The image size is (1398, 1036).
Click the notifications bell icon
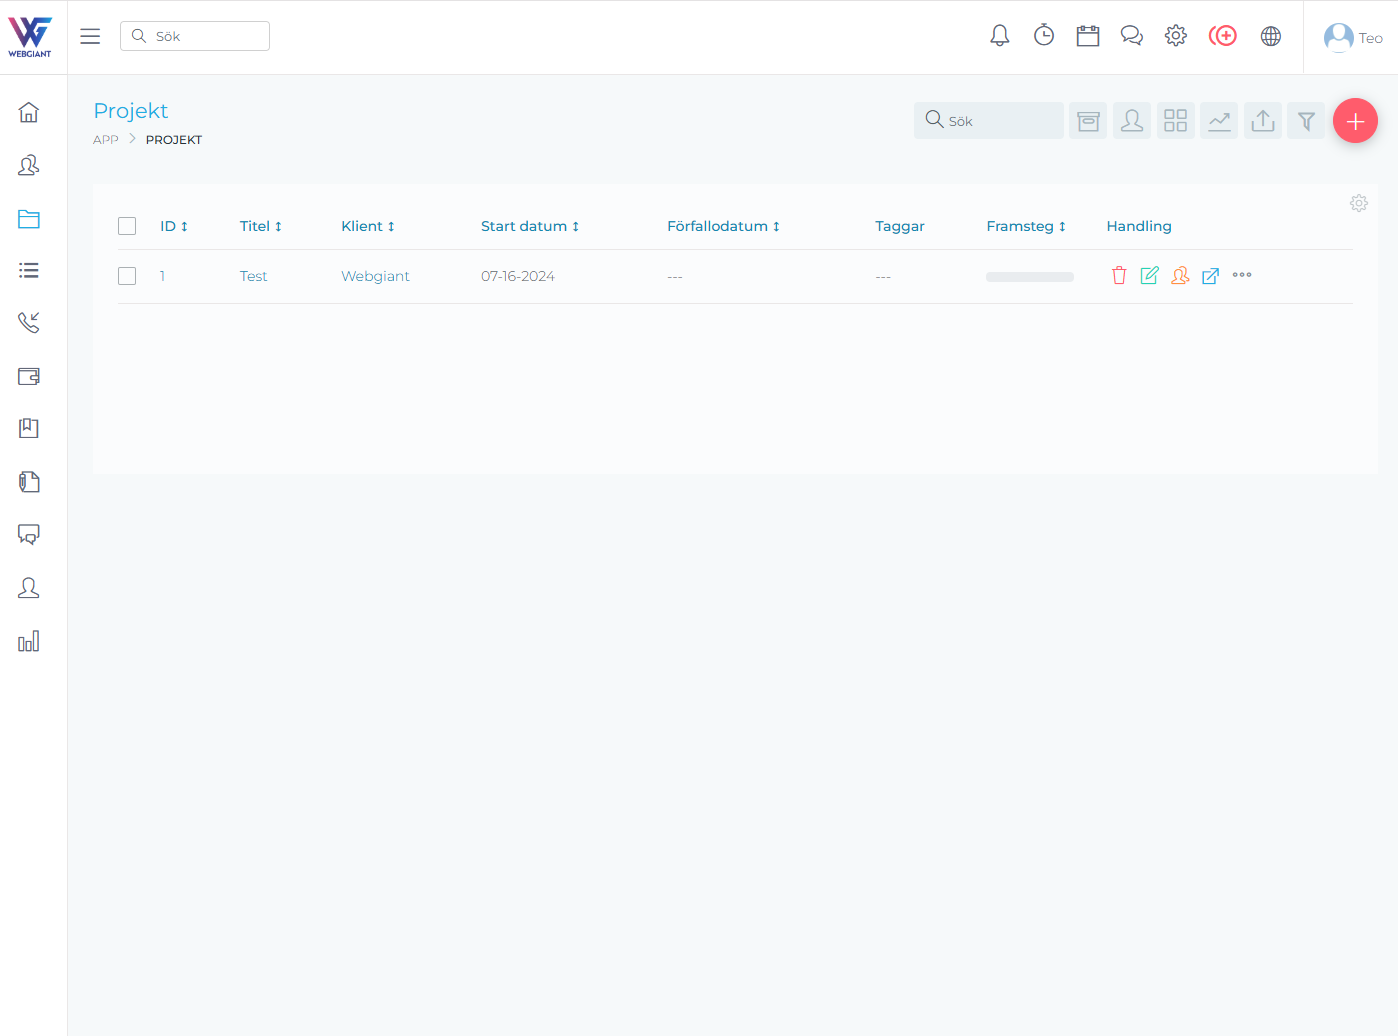[x=999, y=36]
